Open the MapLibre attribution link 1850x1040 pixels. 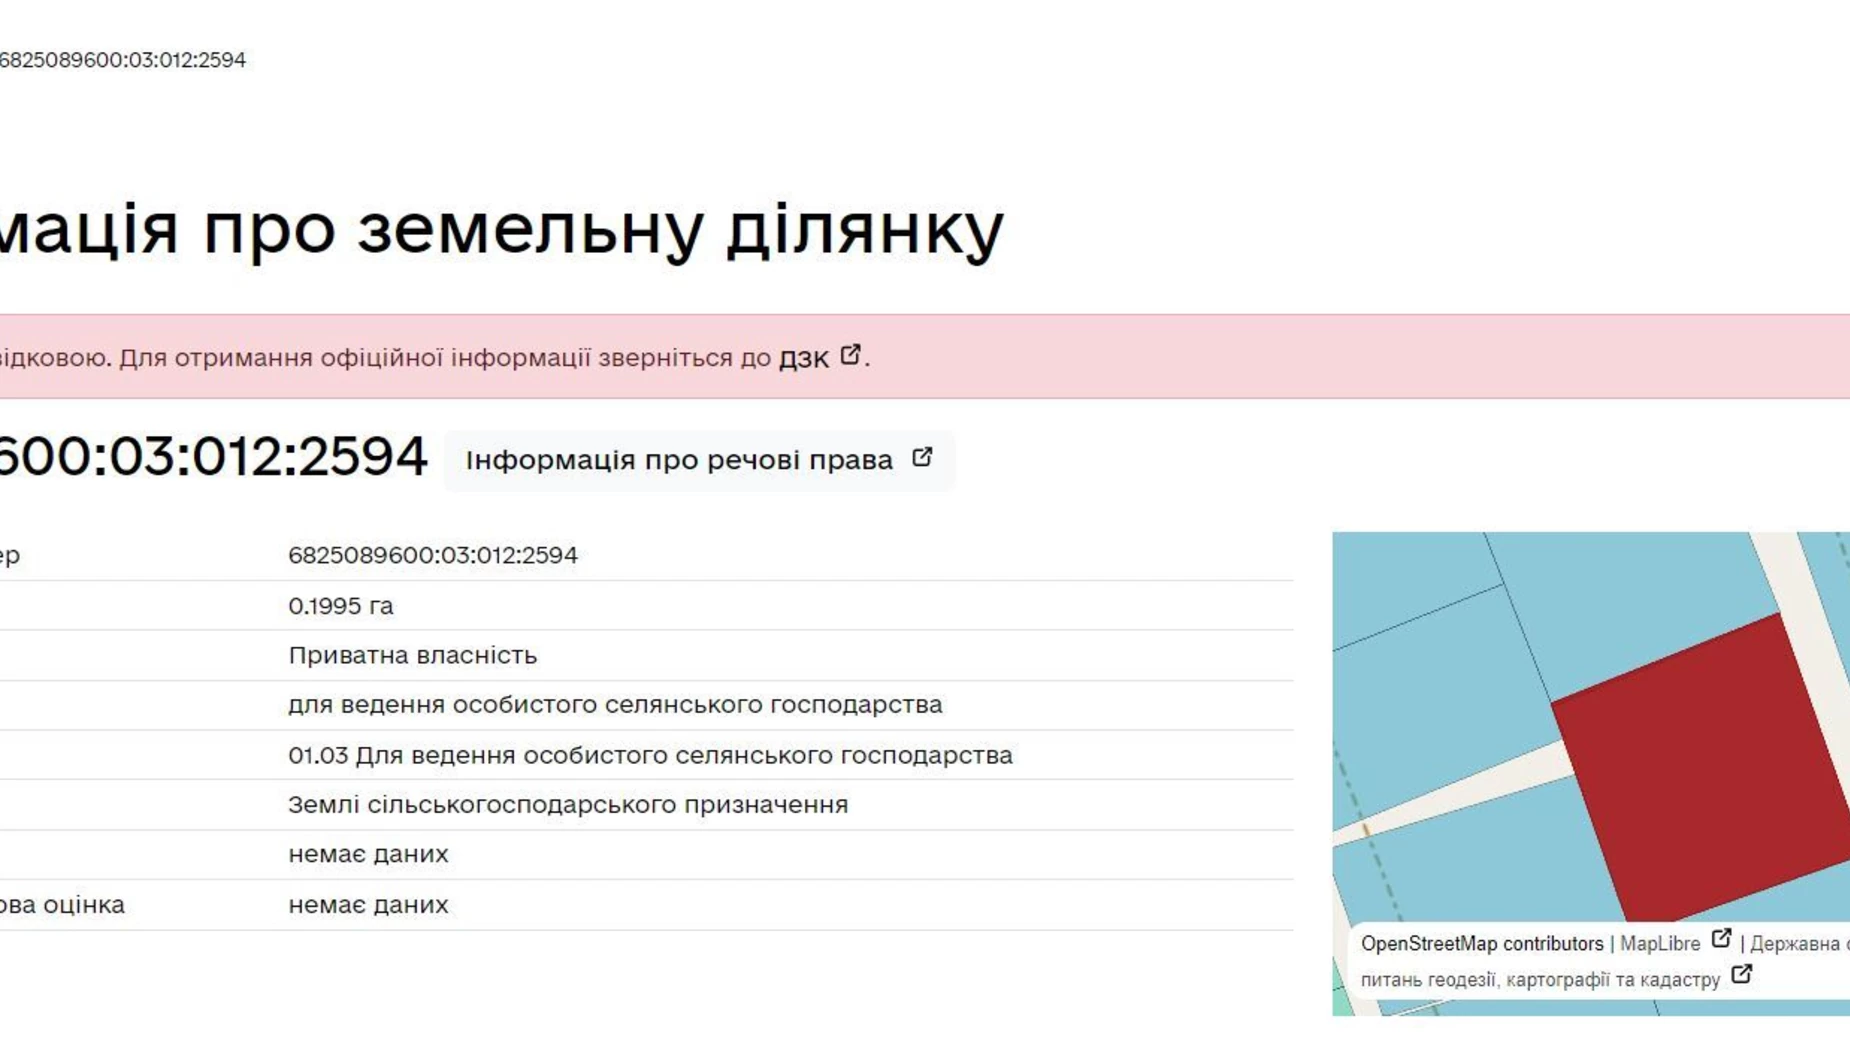(x=1659, y=944)
